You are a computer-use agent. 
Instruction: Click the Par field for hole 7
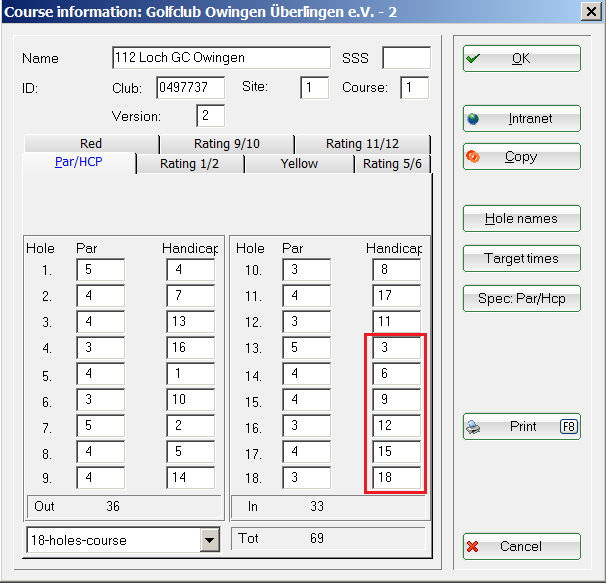click(101, 425)
